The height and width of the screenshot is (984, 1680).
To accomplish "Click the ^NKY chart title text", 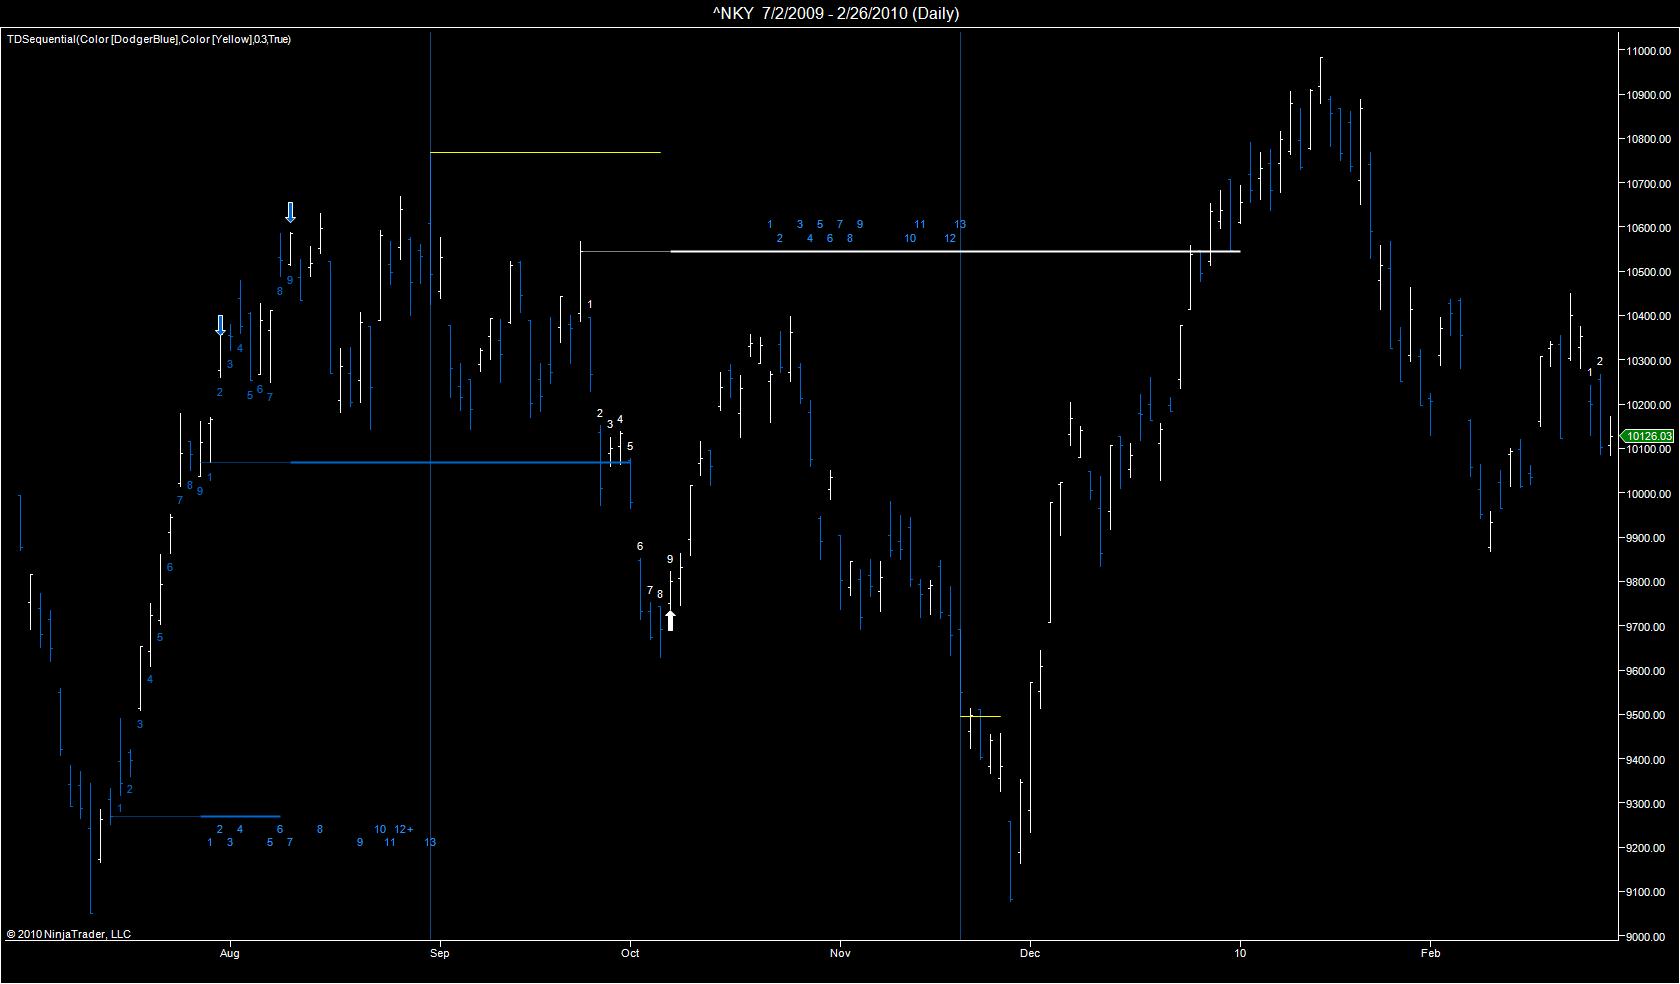I will pyautogui.click(x=835, y=13).
